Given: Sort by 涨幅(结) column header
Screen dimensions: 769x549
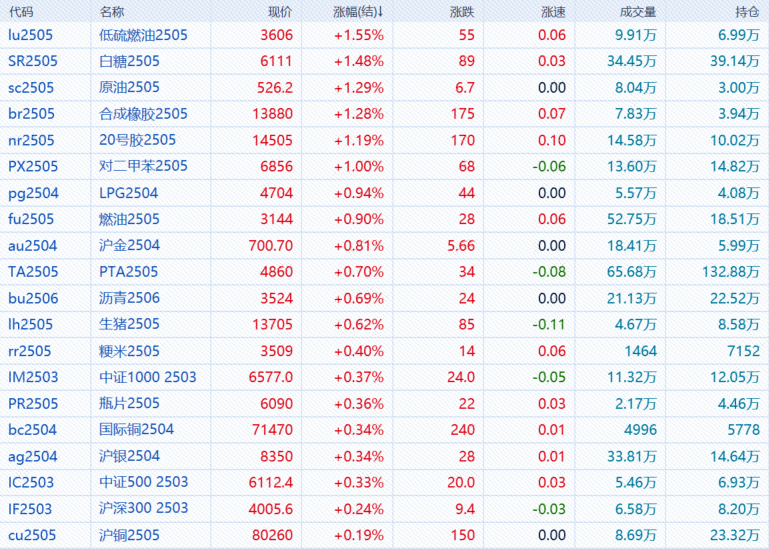Looking at the screenshot, I should pos(358,12).
